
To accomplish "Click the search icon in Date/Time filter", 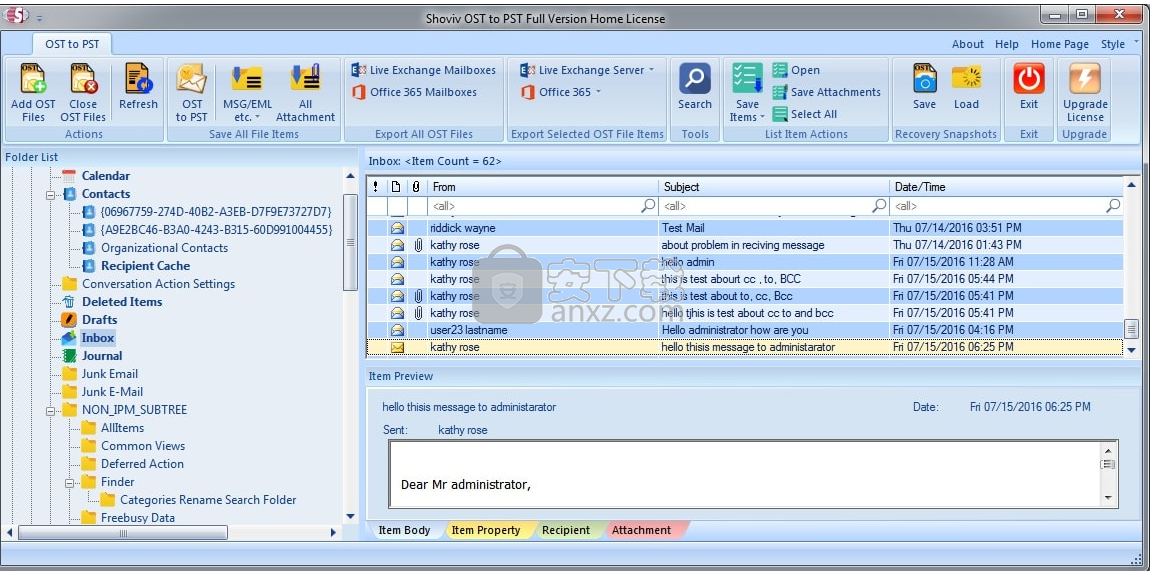I will [x=1113, y=206].
